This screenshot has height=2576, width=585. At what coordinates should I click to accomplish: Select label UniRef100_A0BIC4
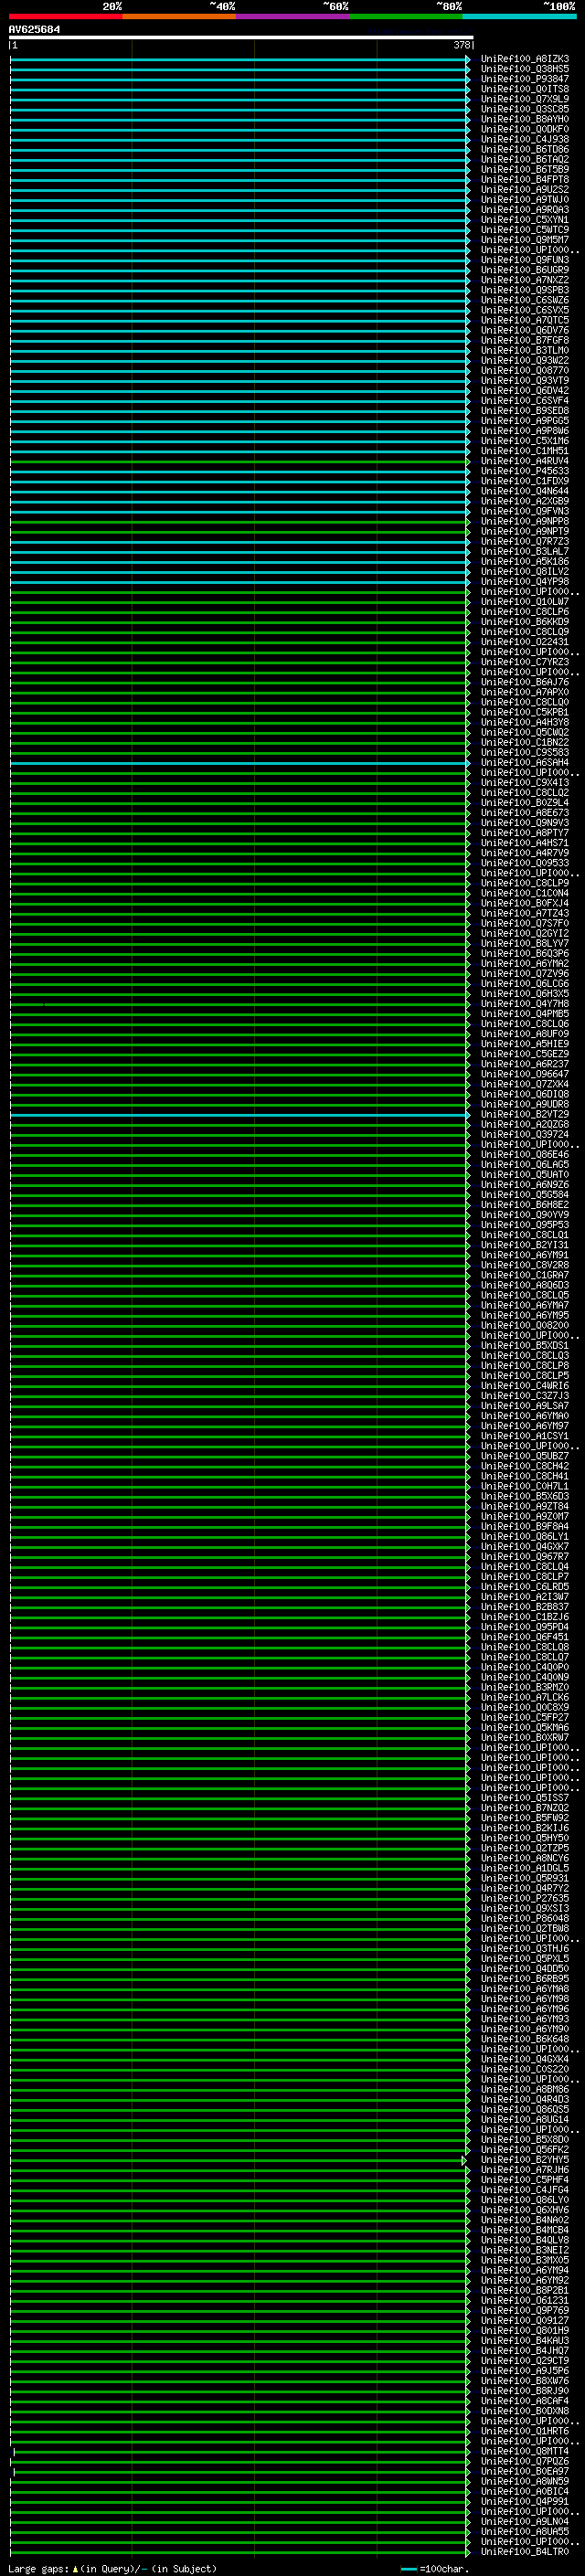(x=524, y=2492)
